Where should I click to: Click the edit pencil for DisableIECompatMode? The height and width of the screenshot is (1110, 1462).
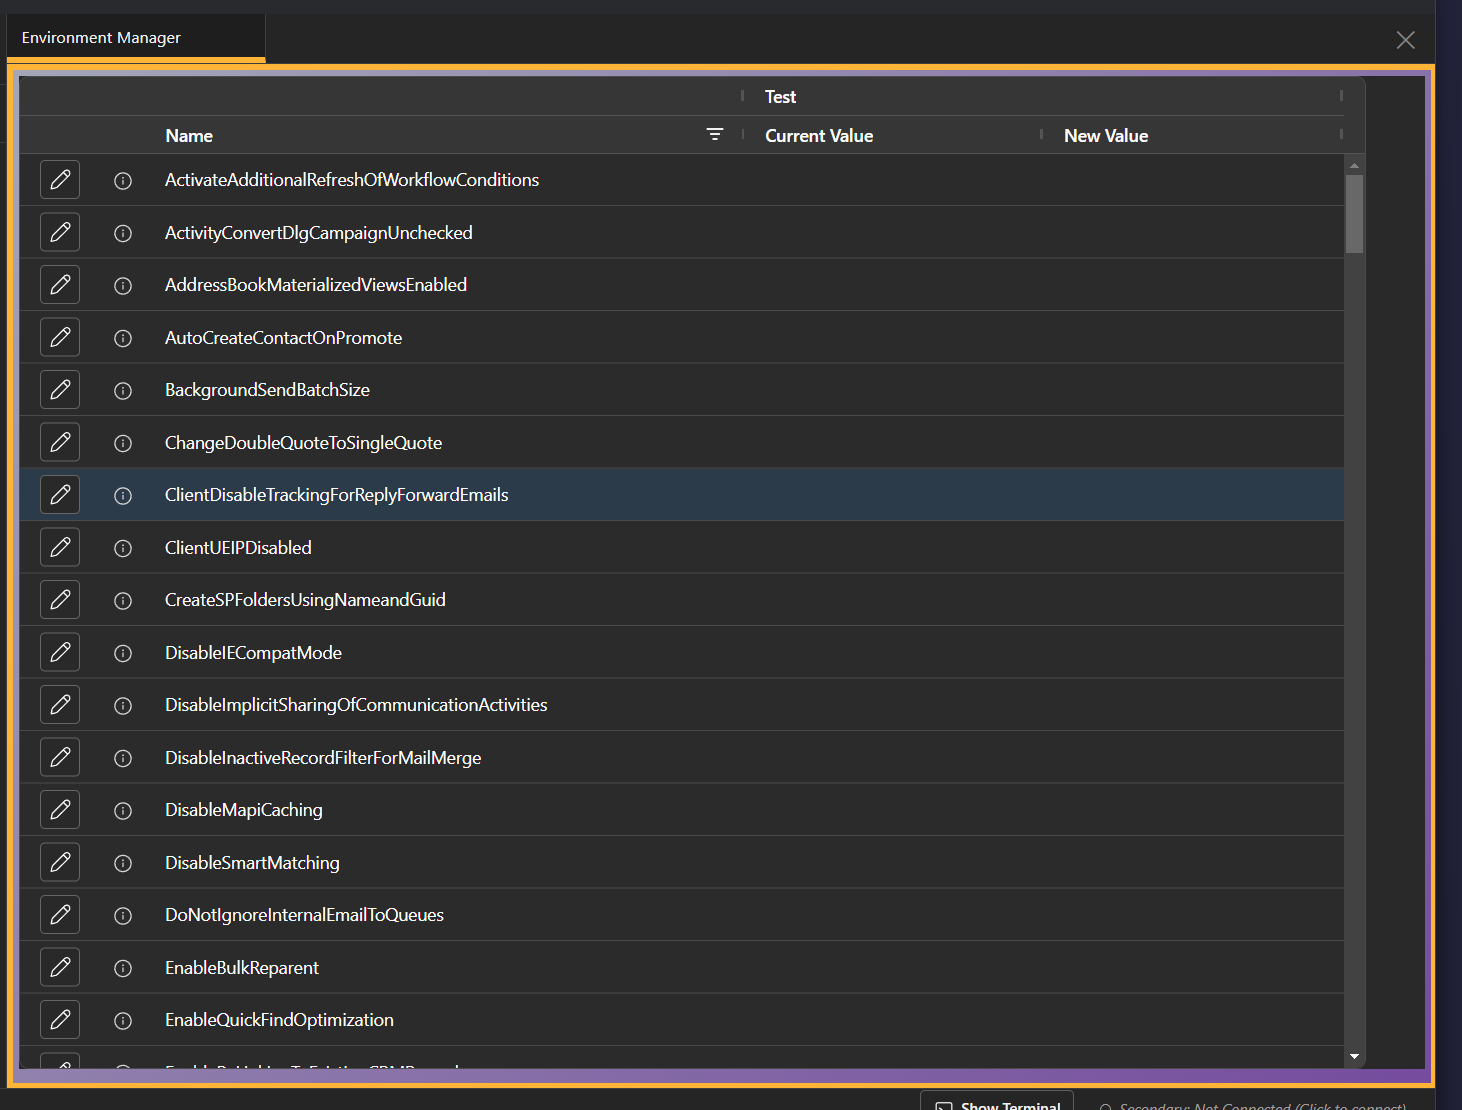click(59, 652)
